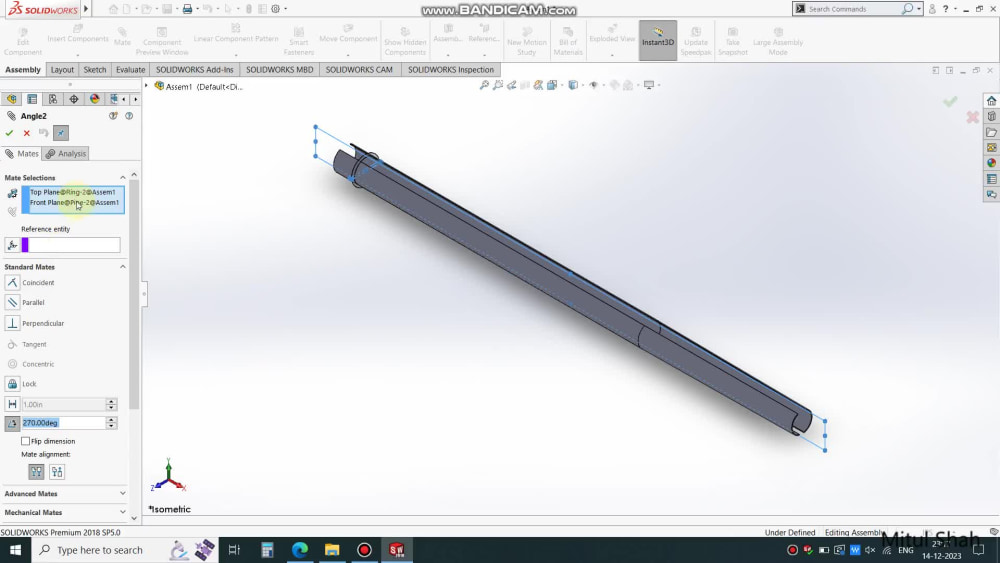Viewport: 1000px width, 563px height.
Task: Expand the Assem1 flyout tree arrow
Action: 147,86
